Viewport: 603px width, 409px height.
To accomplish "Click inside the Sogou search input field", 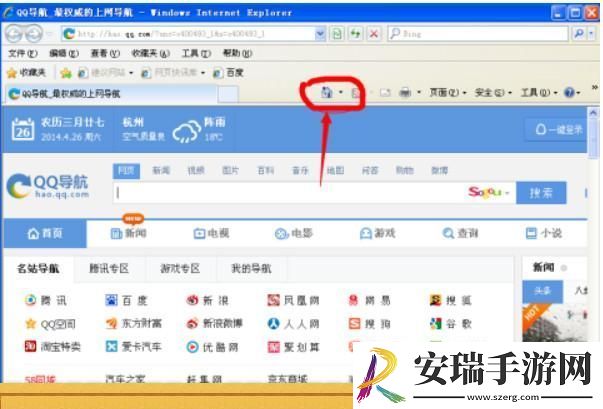I will 288,192.
